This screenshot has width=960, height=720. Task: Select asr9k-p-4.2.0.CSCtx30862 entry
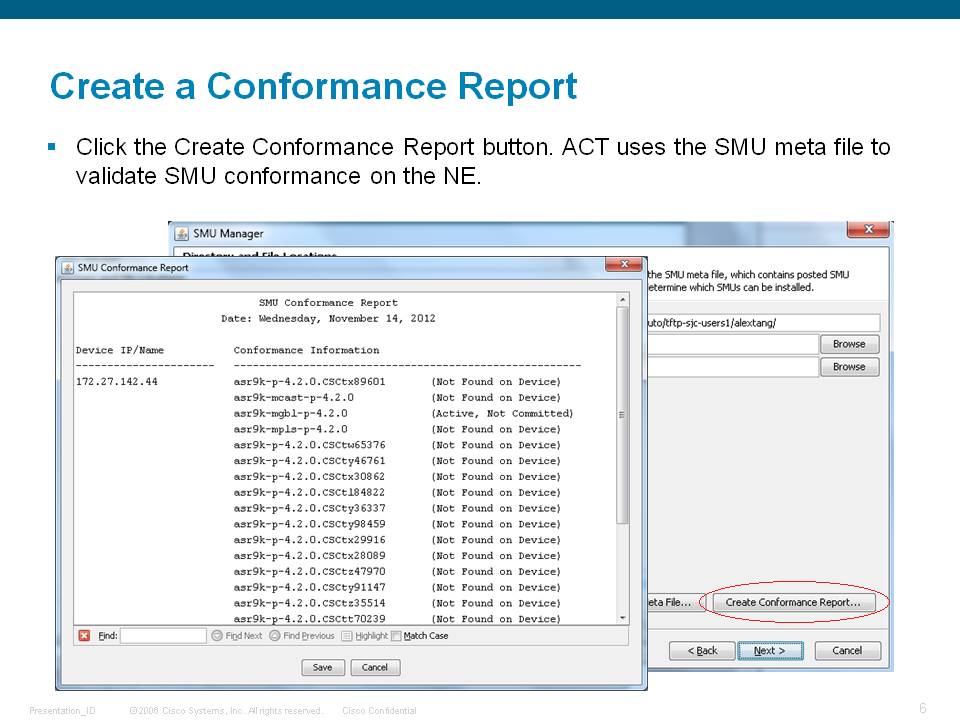tap(309, 477)
